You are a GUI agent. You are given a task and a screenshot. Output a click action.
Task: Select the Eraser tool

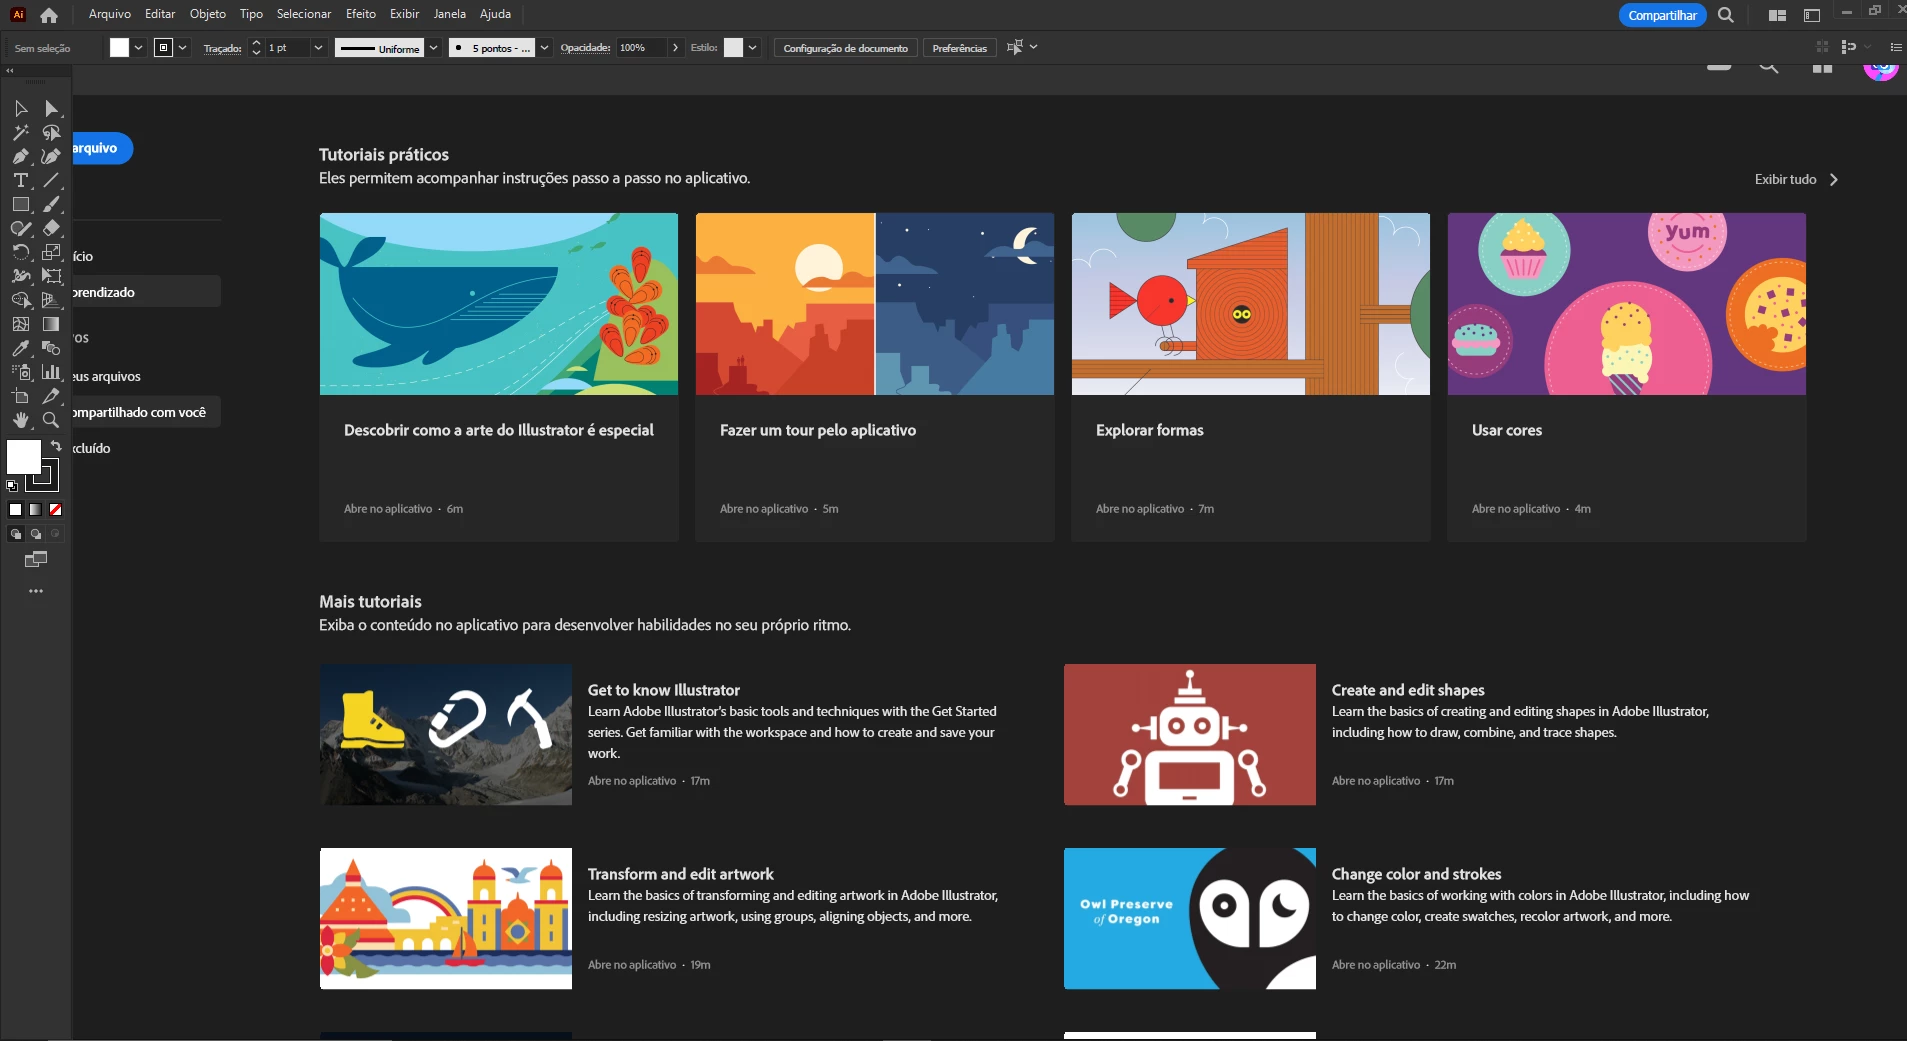point(51,228)
